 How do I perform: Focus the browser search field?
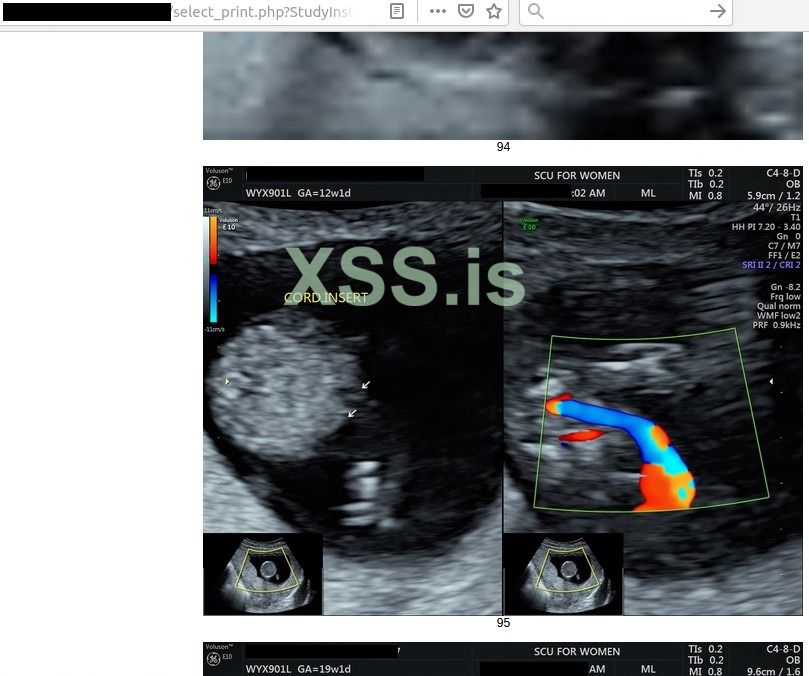pos(626,11)
